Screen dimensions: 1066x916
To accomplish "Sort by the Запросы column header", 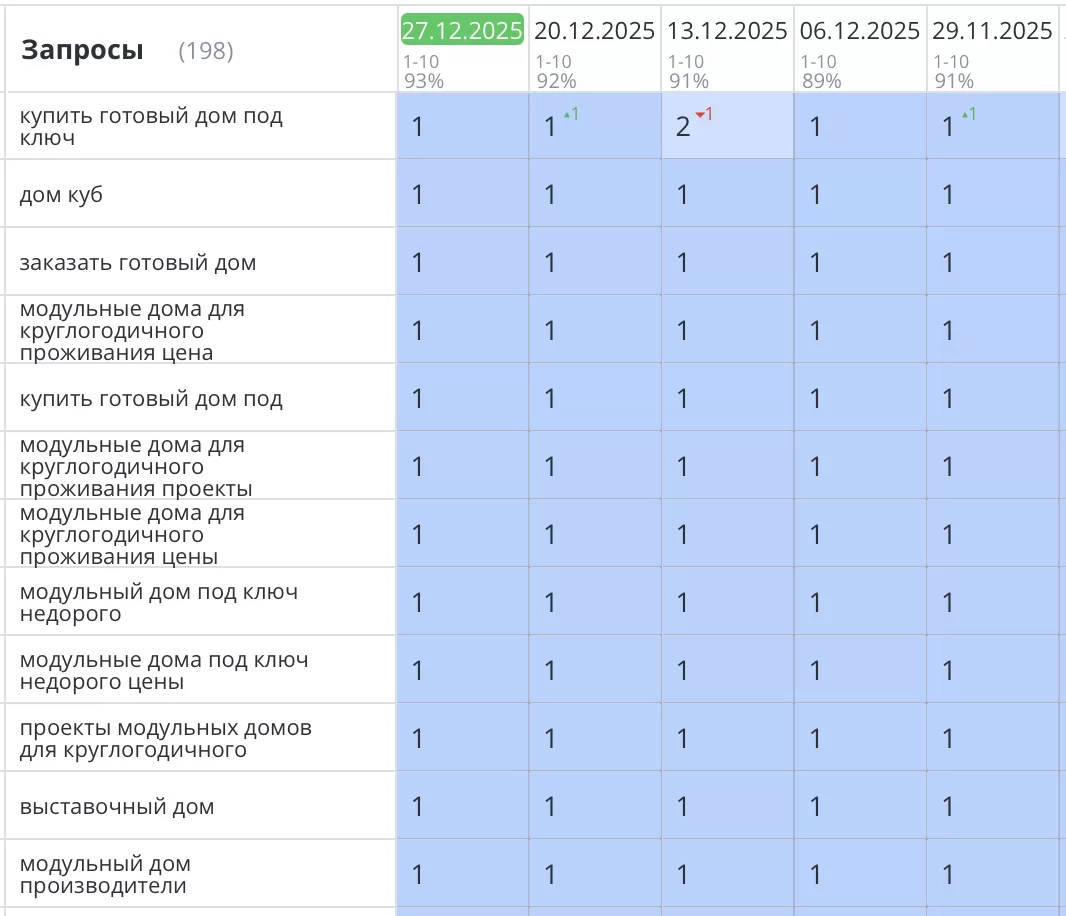I will (82, 50).
